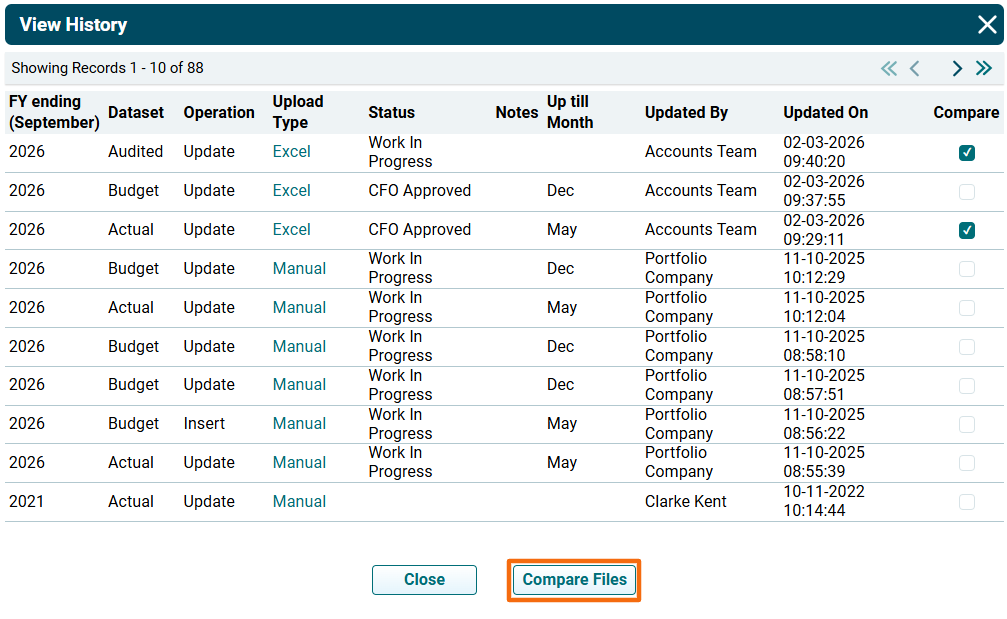Click the Updated On column header
The image size is (1007, 619).
825,113
